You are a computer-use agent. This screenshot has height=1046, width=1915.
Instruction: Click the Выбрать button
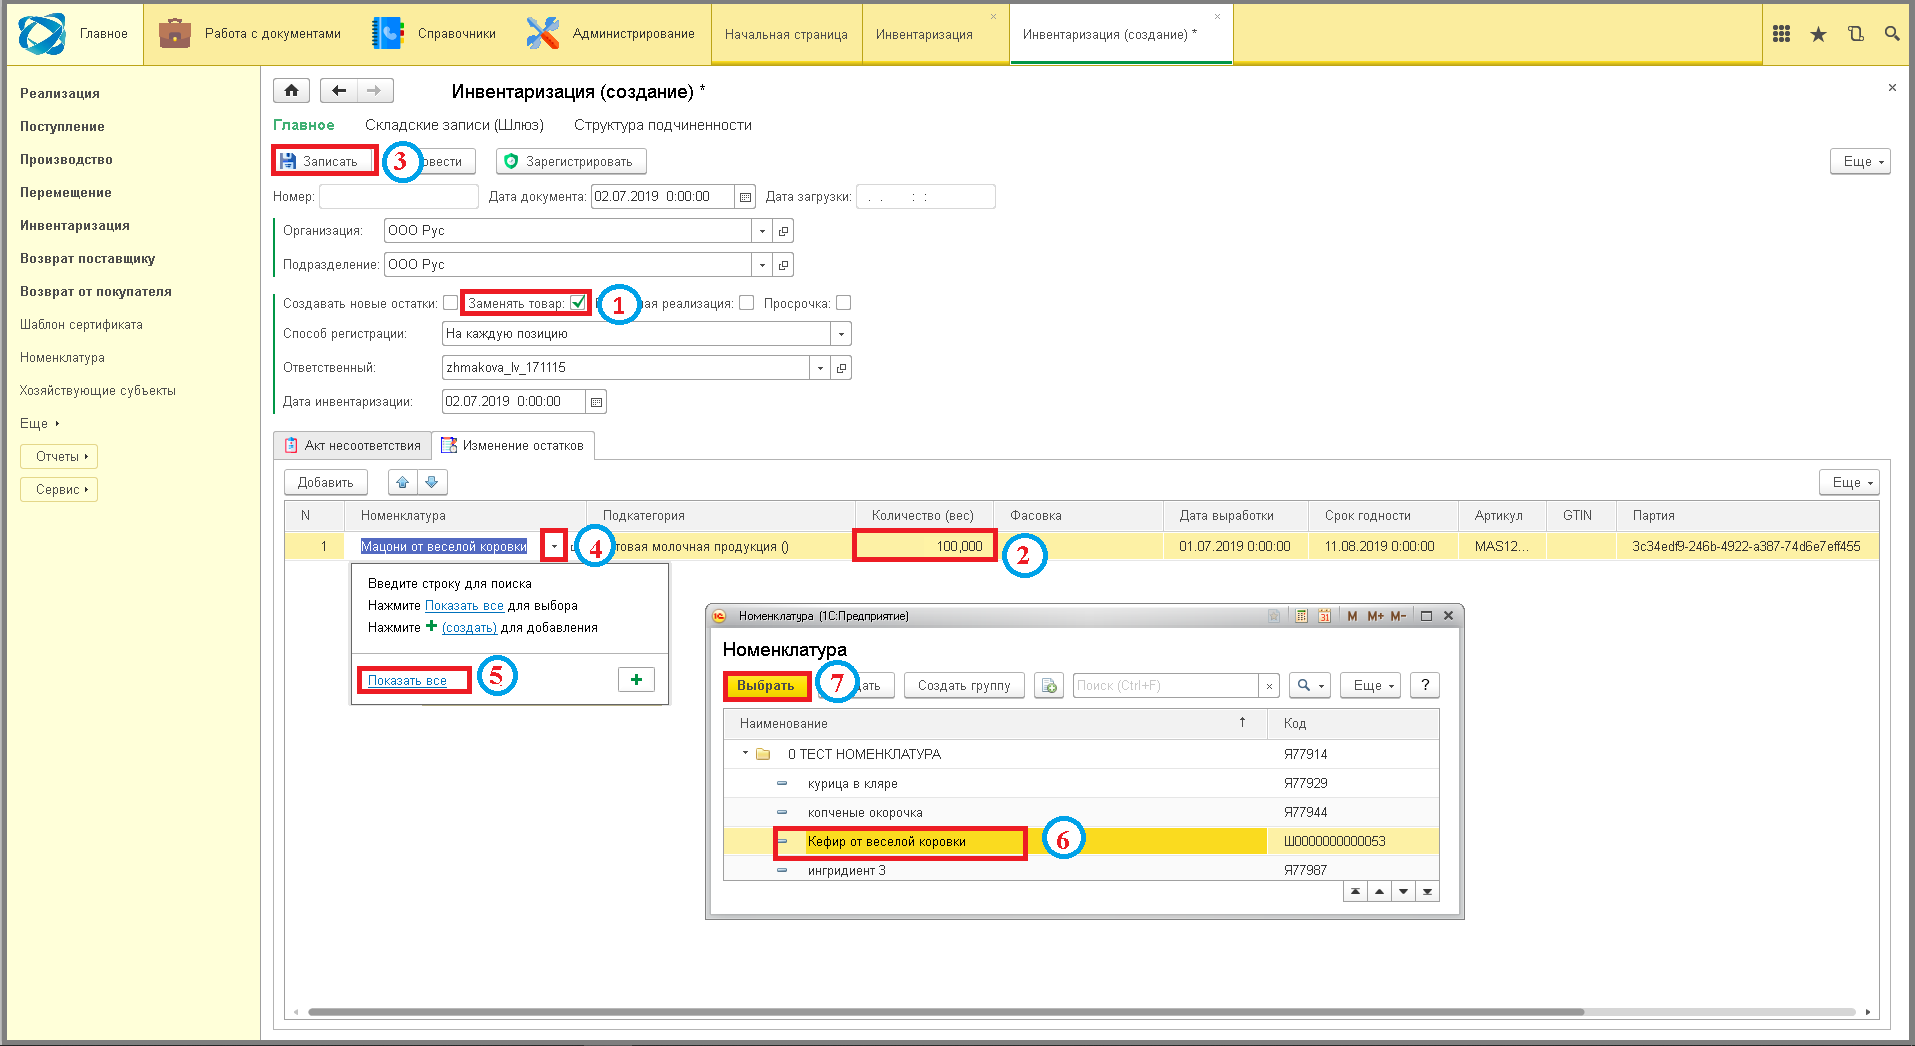pos(766,686)
